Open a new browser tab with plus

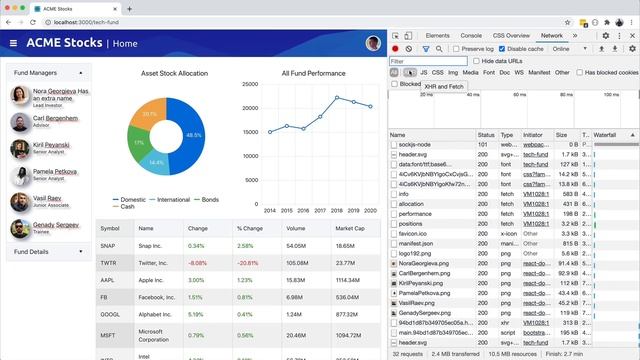coord(129,9)
